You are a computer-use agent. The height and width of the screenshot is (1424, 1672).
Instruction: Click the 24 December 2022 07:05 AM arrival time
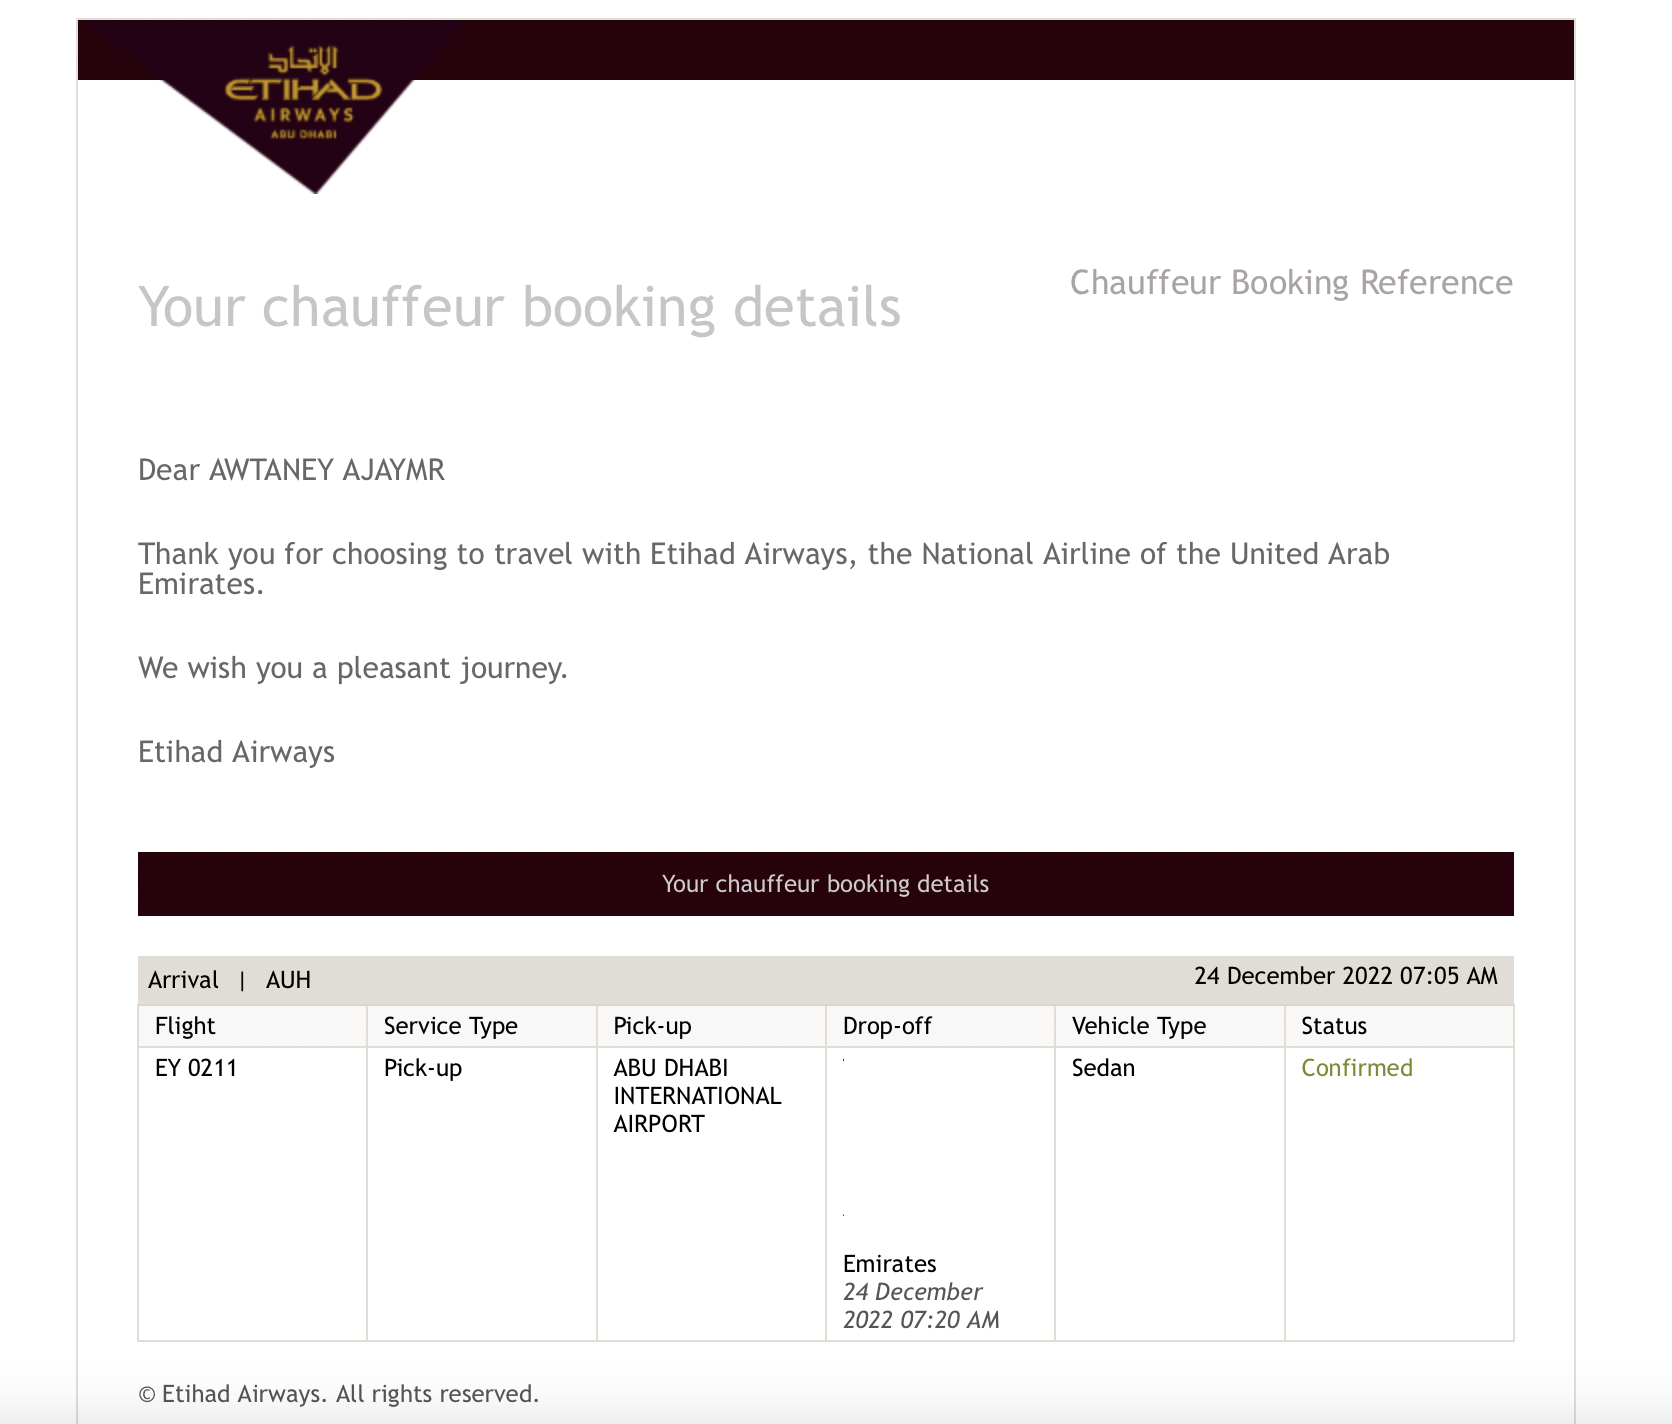pyautogui.click(x=1345, y=976)
